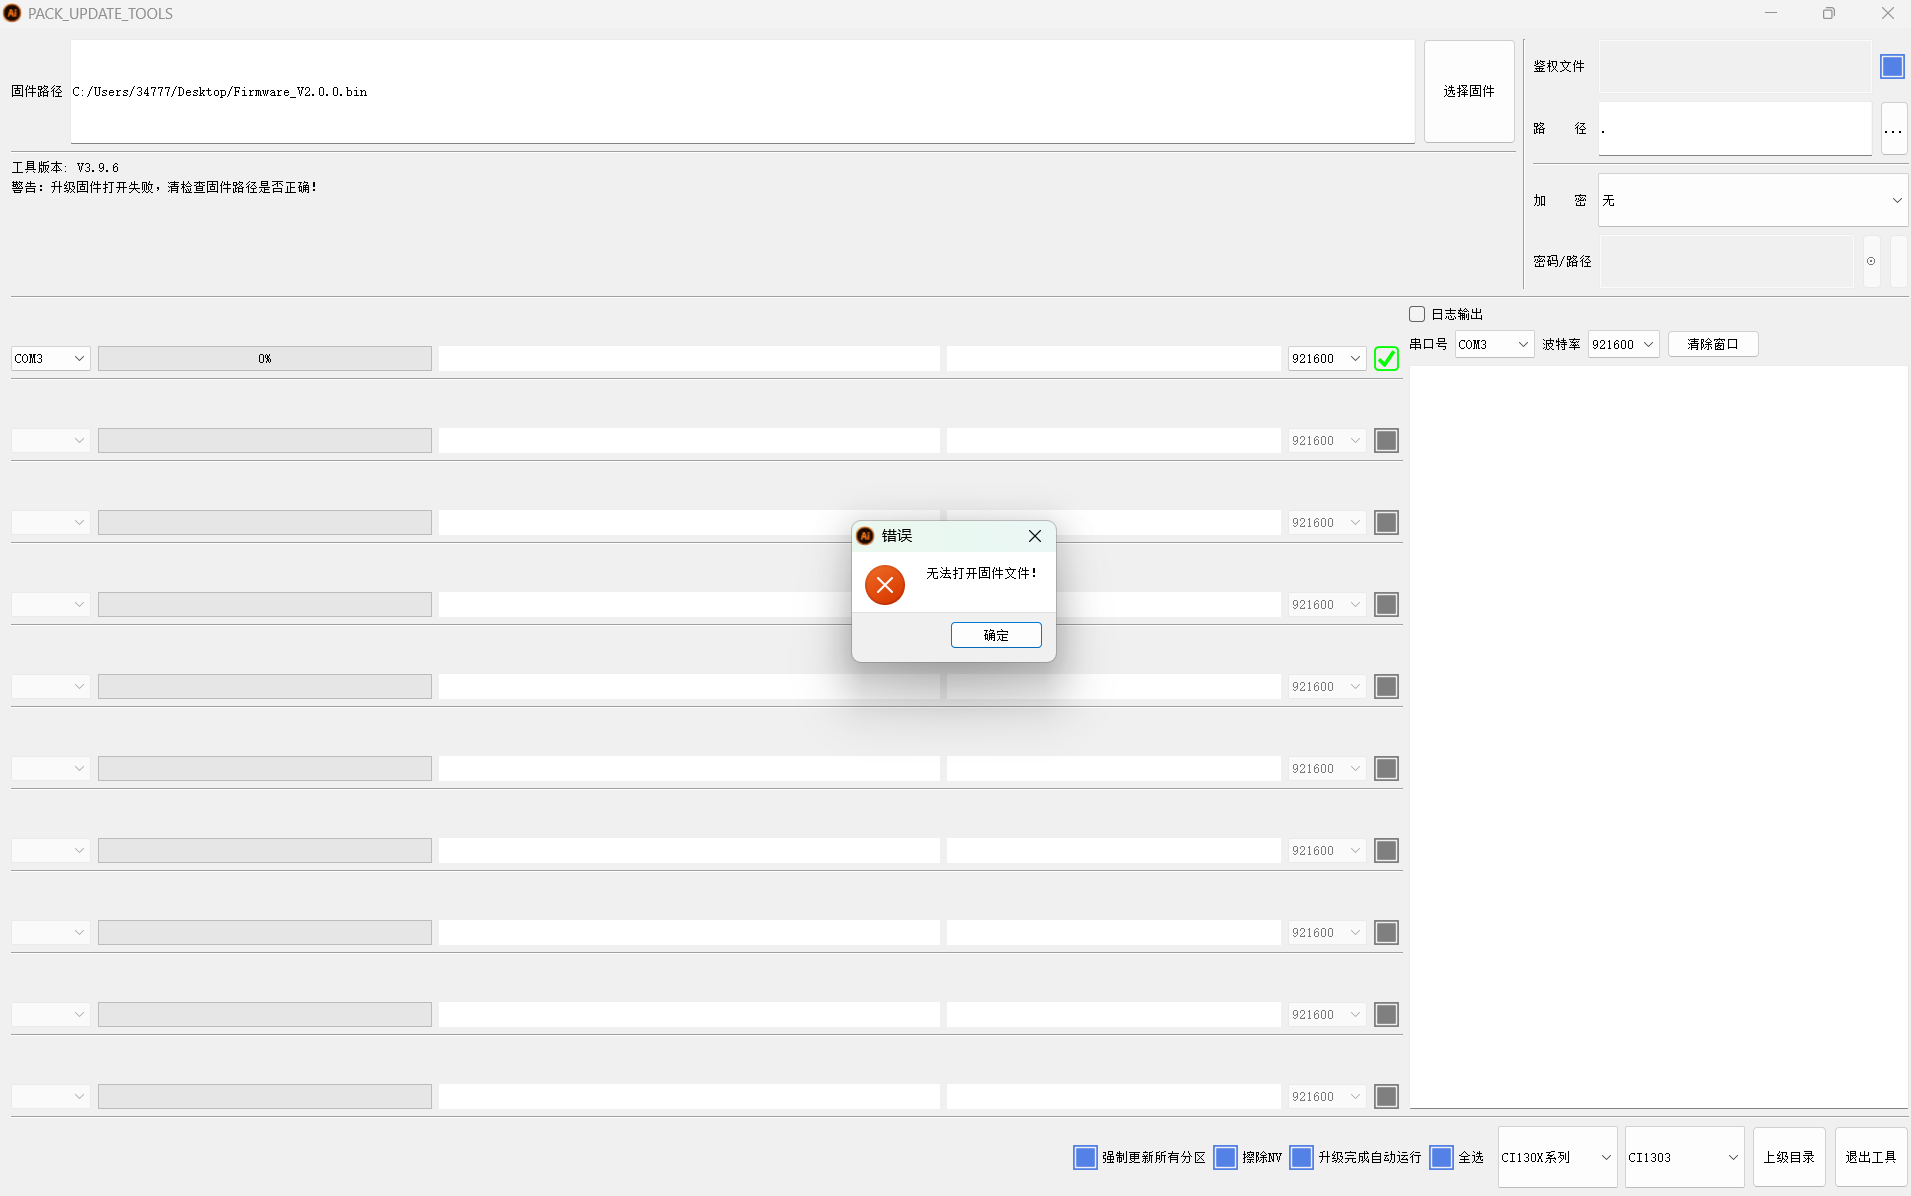
Task: Click the red error icon in the dialog
Action: (x=884, y=585)
